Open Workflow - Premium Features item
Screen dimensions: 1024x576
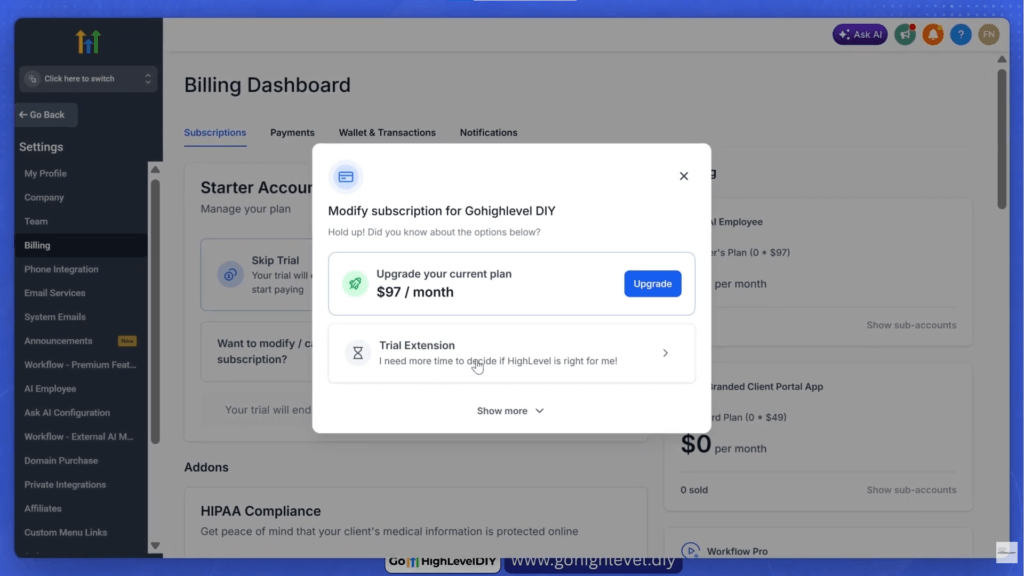[80, 364]
